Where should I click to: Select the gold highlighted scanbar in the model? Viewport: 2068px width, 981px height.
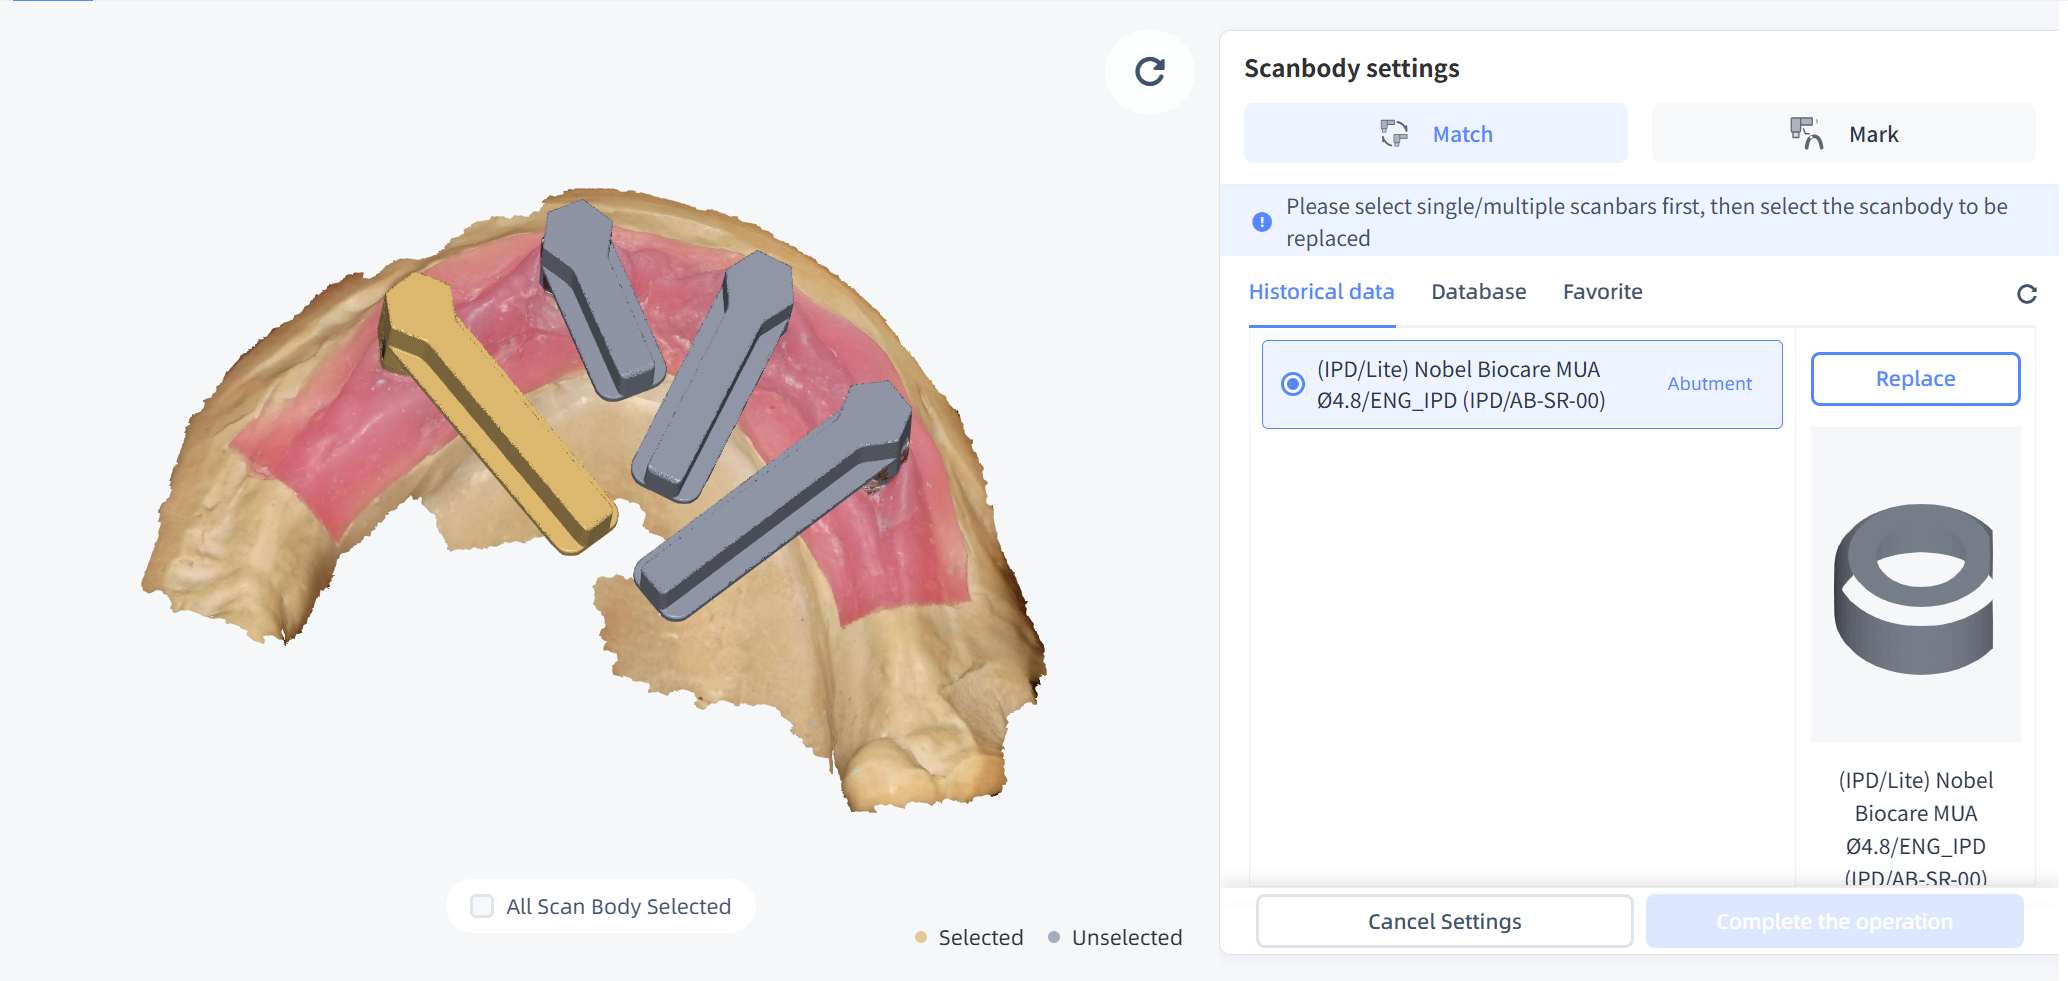tap(495, 410)
